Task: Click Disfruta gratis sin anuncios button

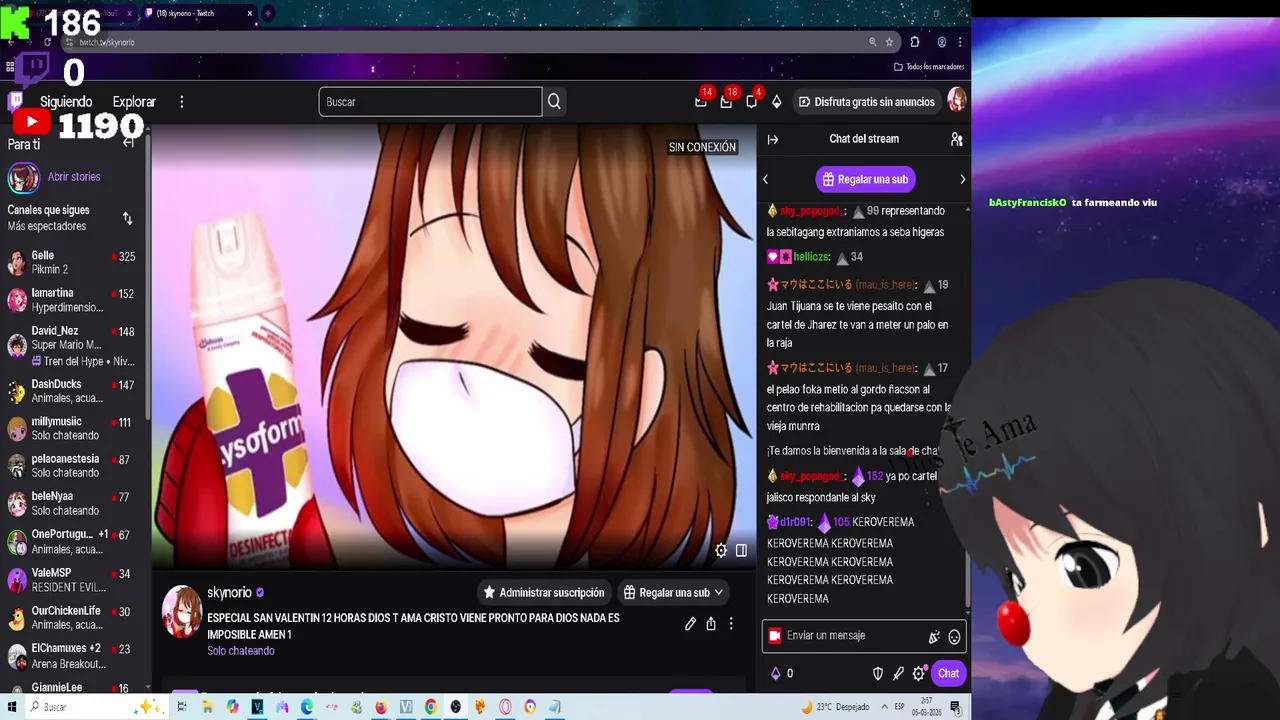Action: click(867, 102)
